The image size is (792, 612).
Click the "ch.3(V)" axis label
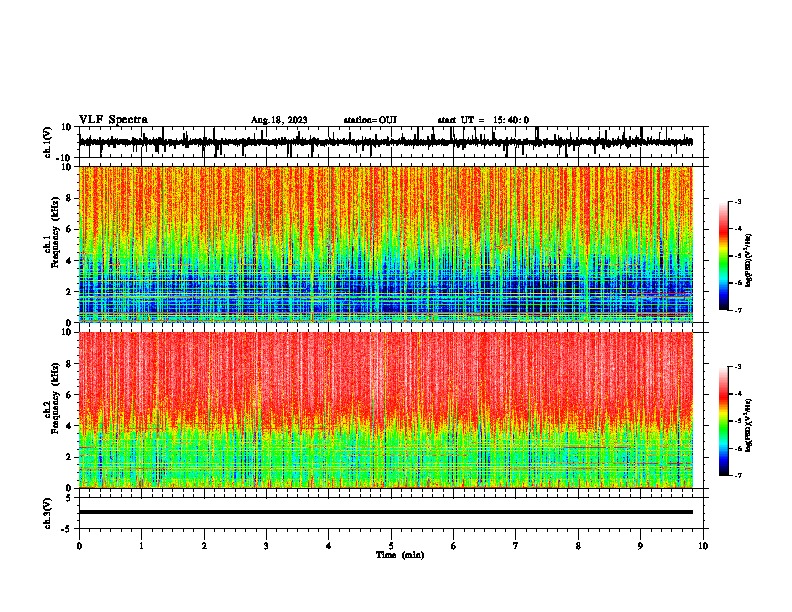pos(48,513)
